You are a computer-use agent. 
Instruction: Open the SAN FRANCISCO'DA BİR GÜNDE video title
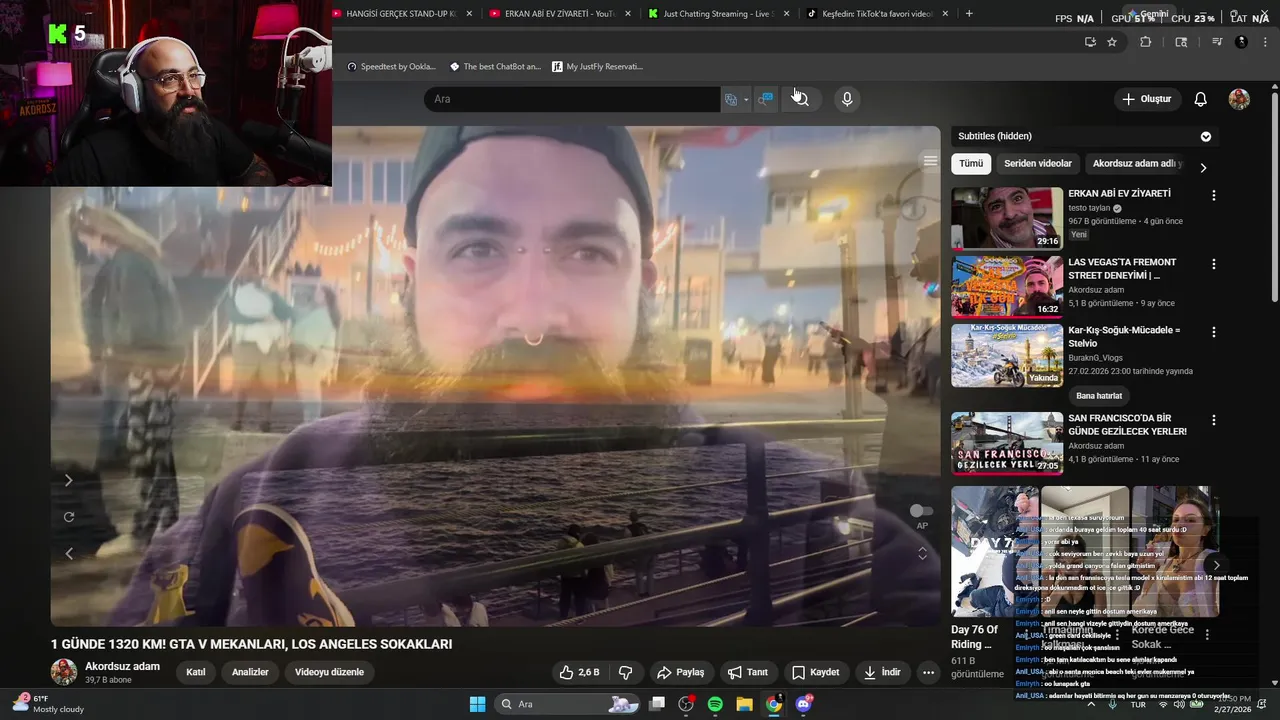(x=1127, y=425)
